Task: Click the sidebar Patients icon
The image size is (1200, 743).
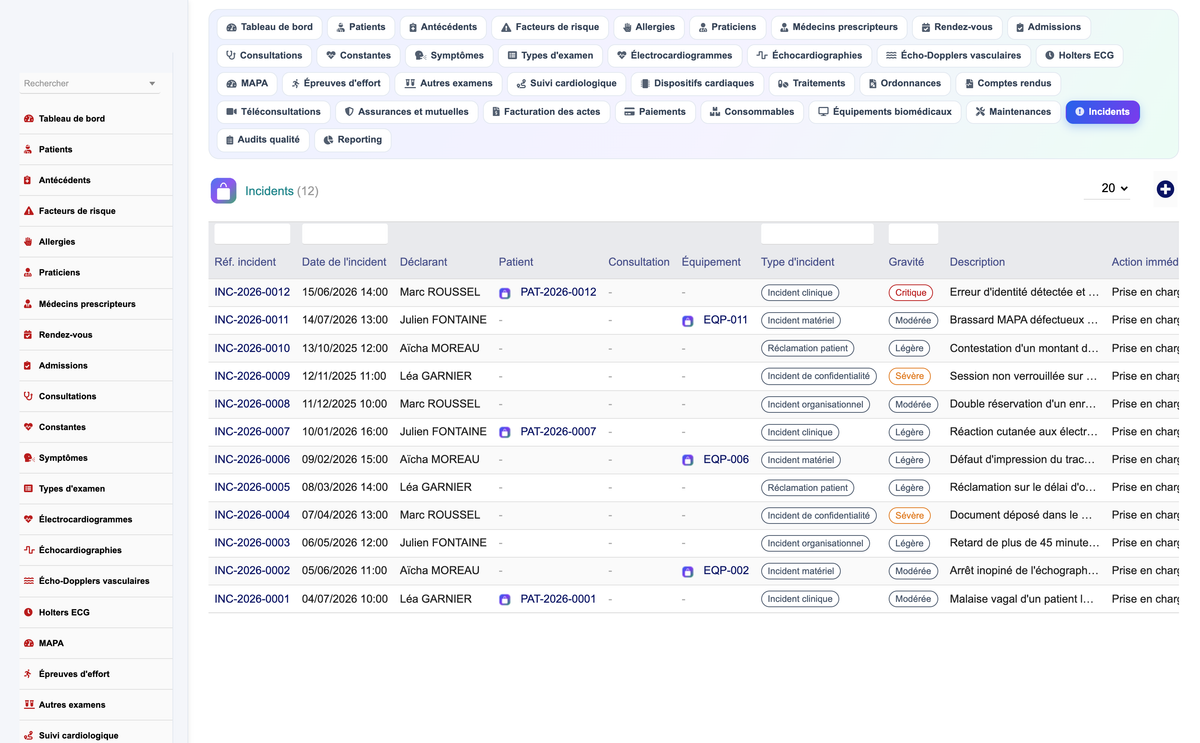Action: 29,150
